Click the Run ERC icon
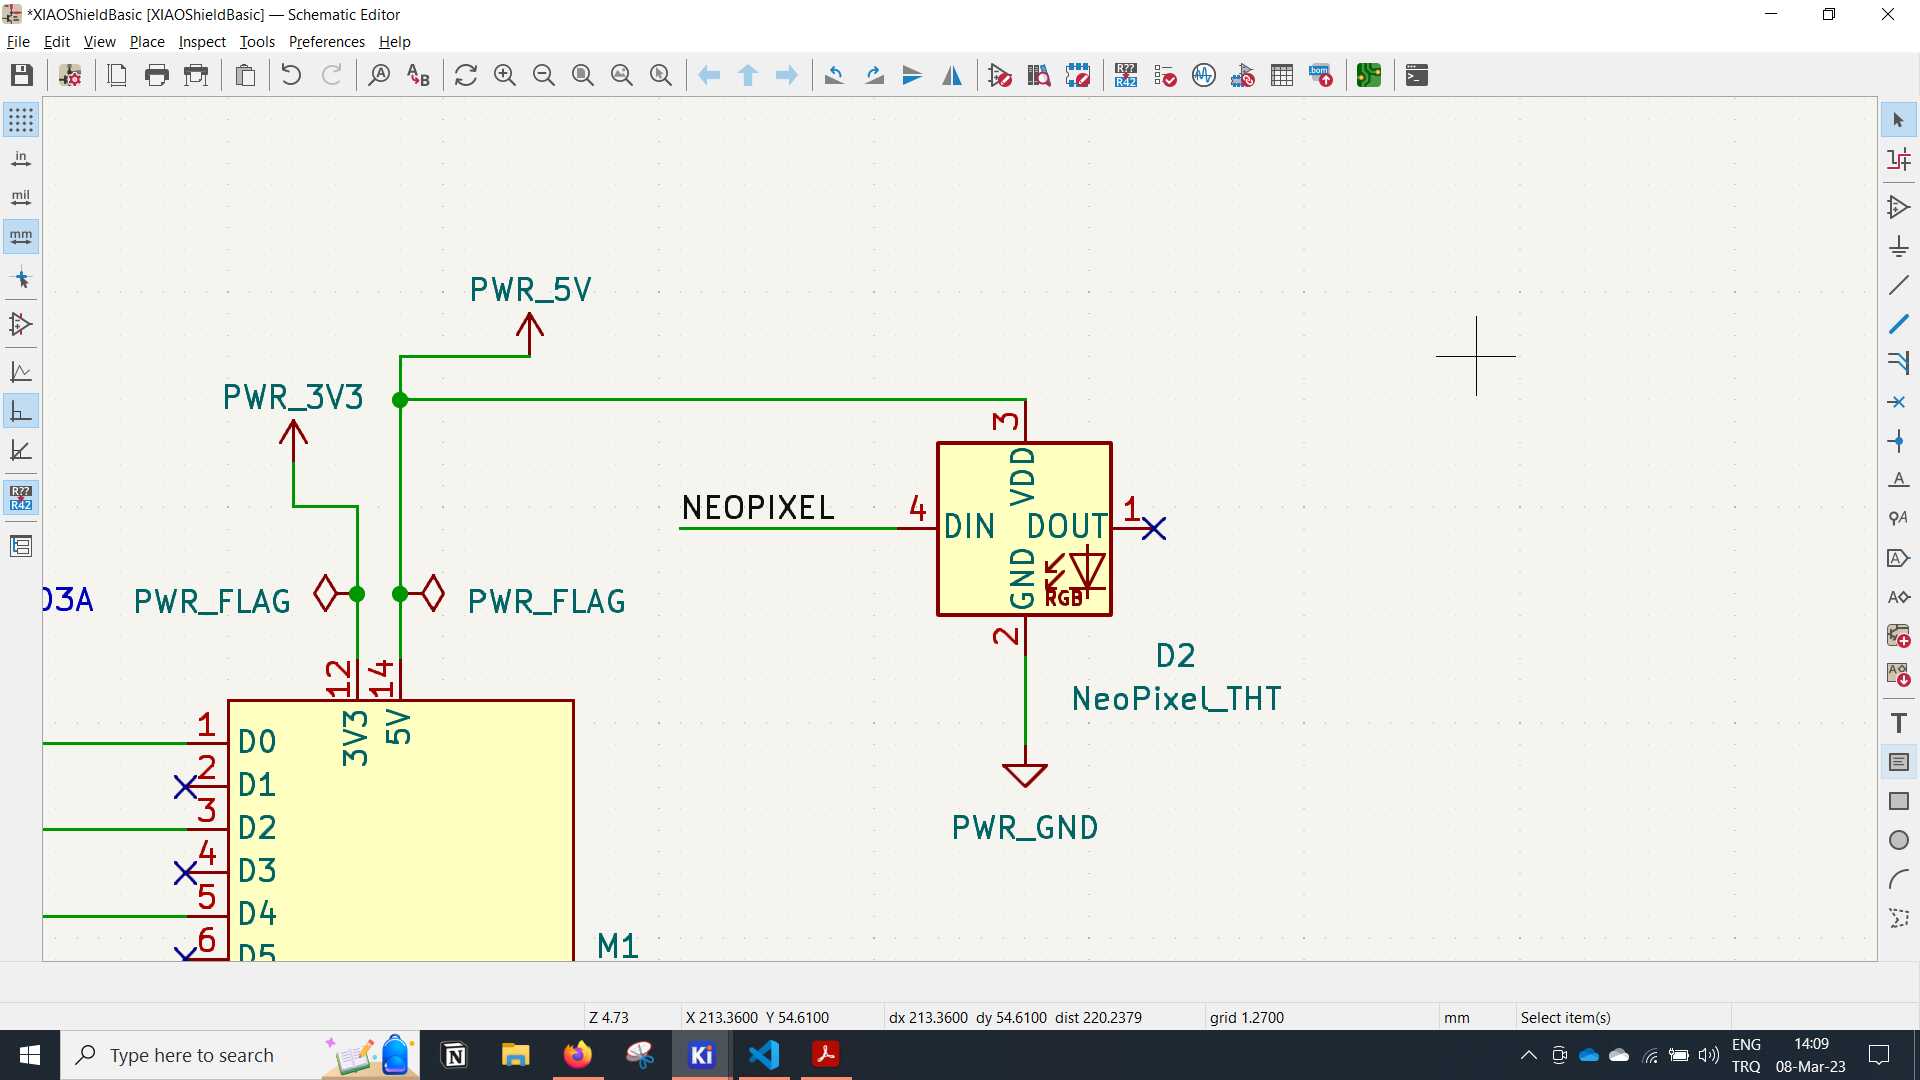 [x=1166, y=75]
